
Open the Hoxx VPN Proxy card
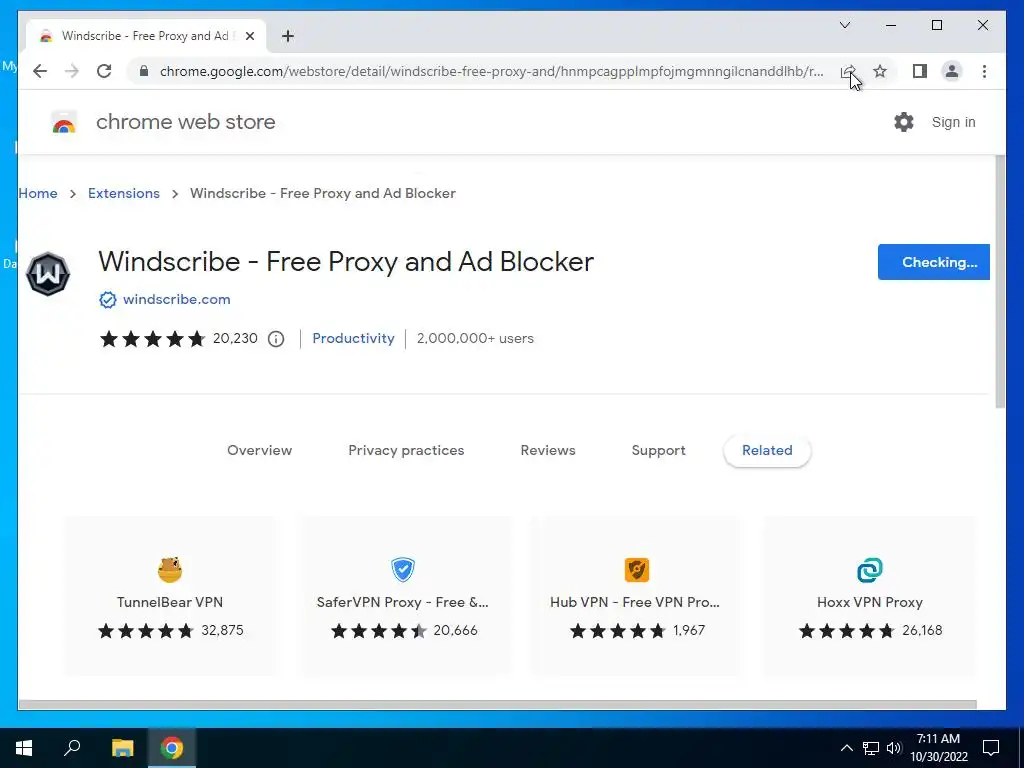tap(869, 596)
